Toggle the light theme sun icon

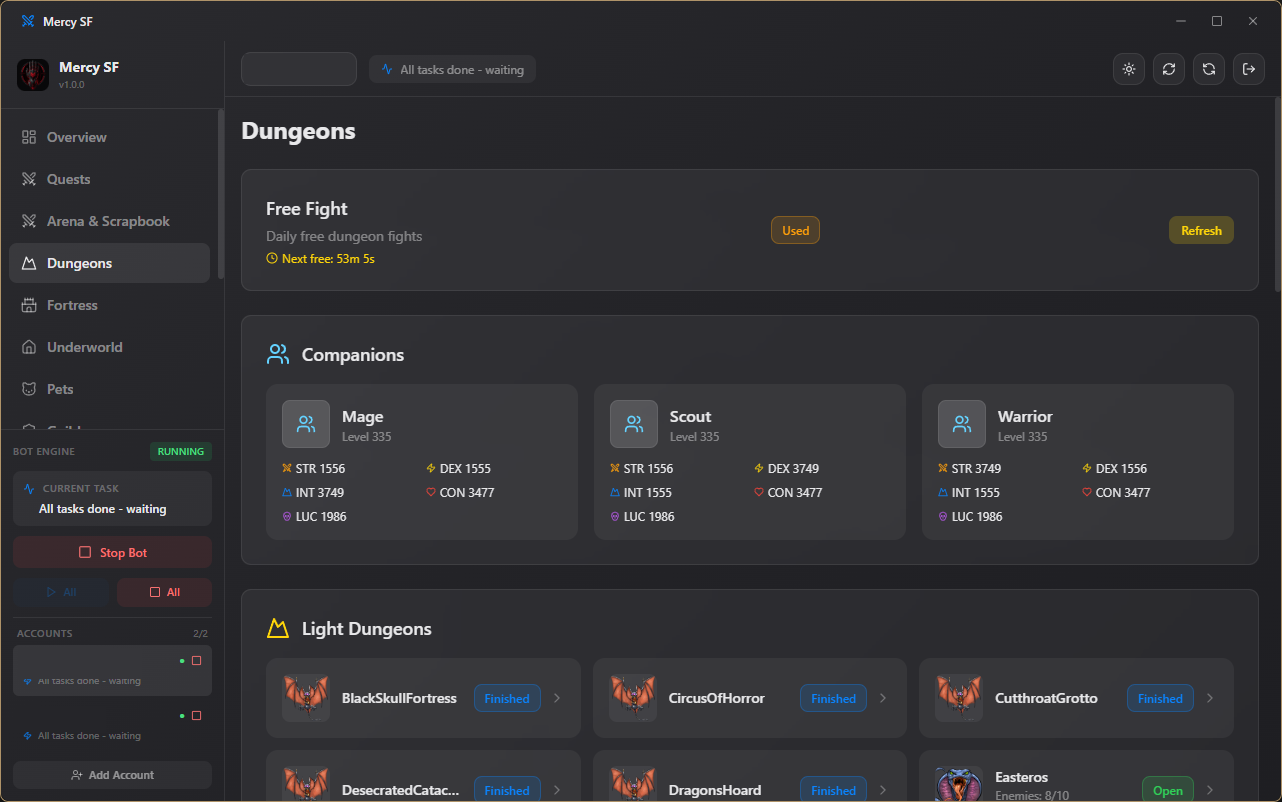coord(1129,69)
